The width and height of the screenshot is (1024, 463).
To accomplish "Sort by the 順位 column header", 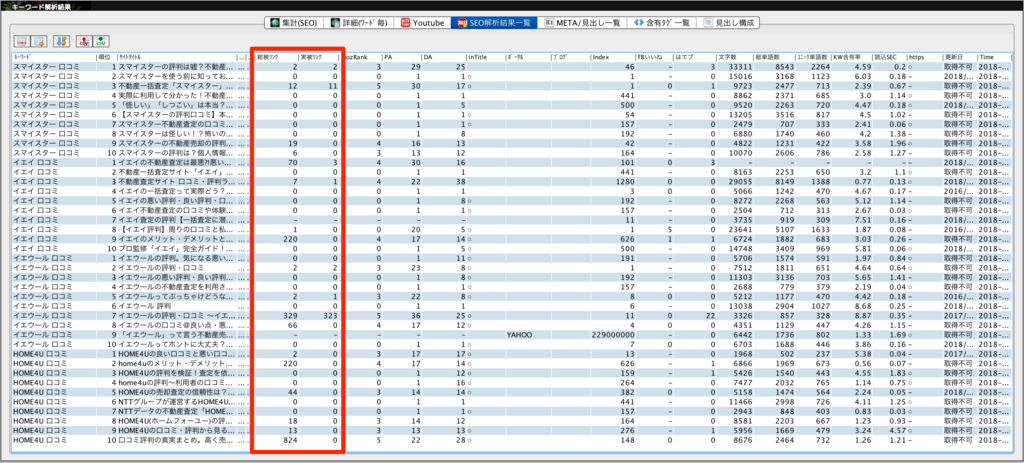I will point(106,57).
